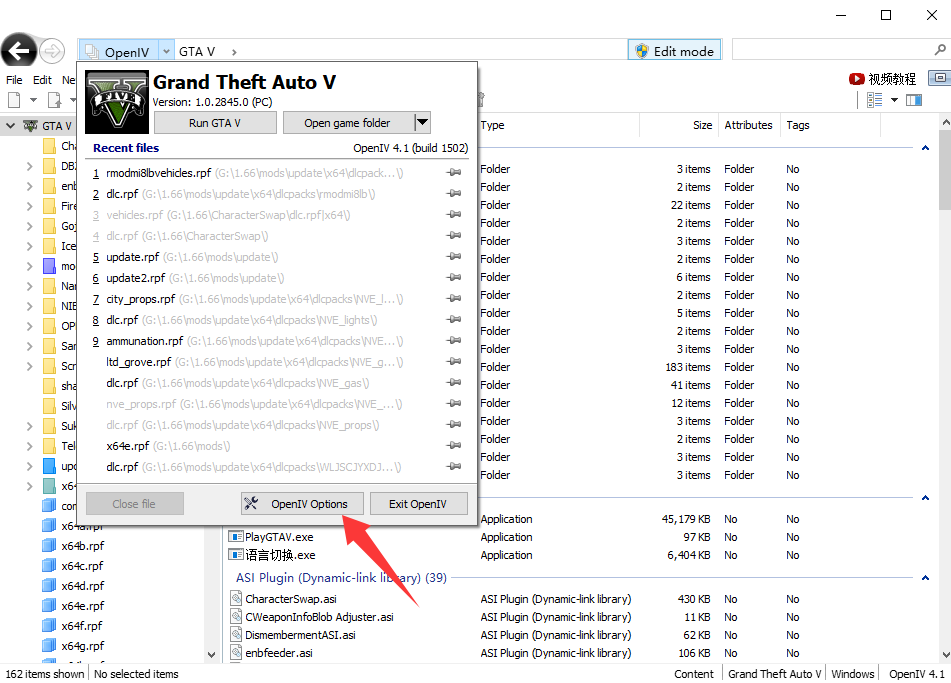Select the PlayGTAV.exe file icon
The image size is (951, 683).
[235, 537]
